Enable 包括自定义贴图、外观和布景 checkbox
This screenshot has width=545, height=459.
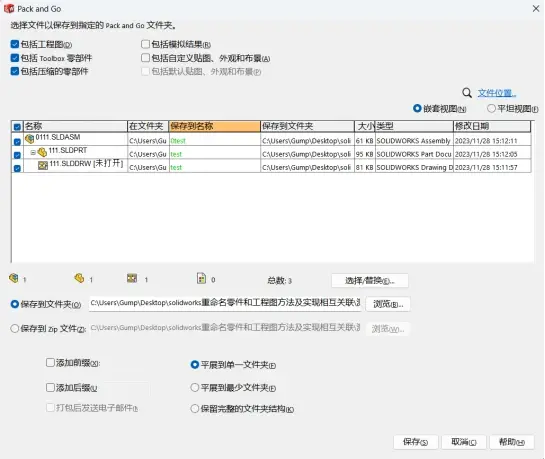(x=146, y=58)
